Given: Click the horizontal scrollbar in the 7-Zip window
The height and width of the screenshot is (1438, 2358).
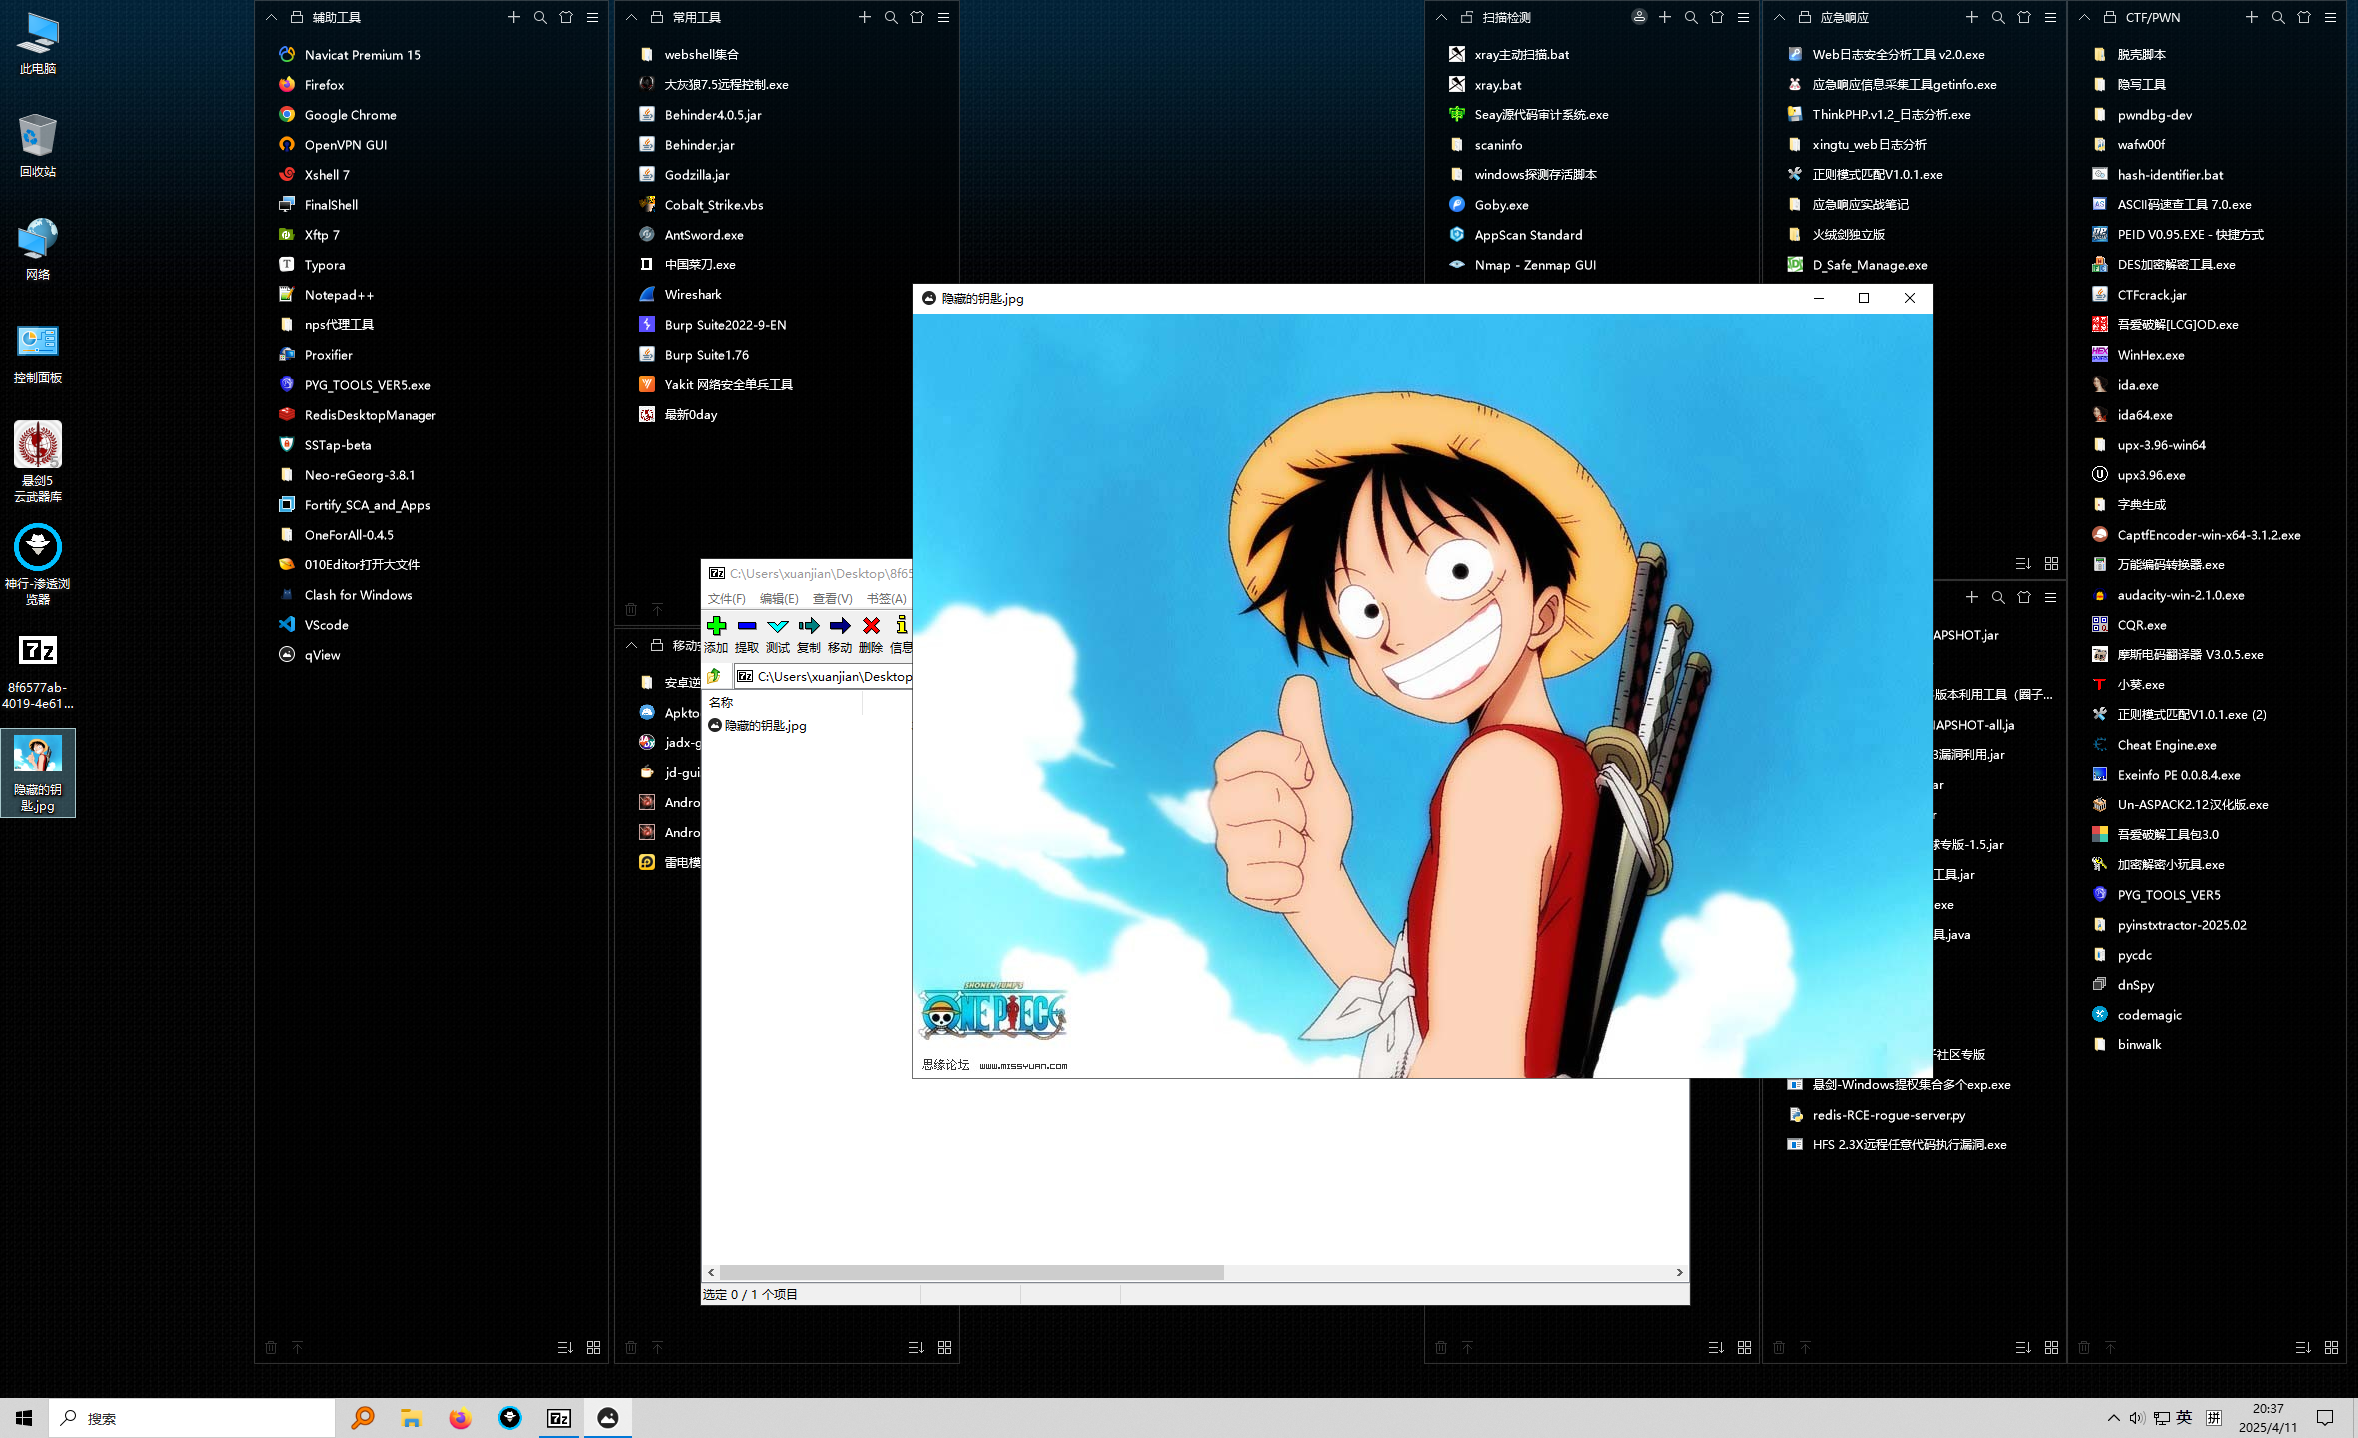Looking at the screenshot, I should [970, 1272].
